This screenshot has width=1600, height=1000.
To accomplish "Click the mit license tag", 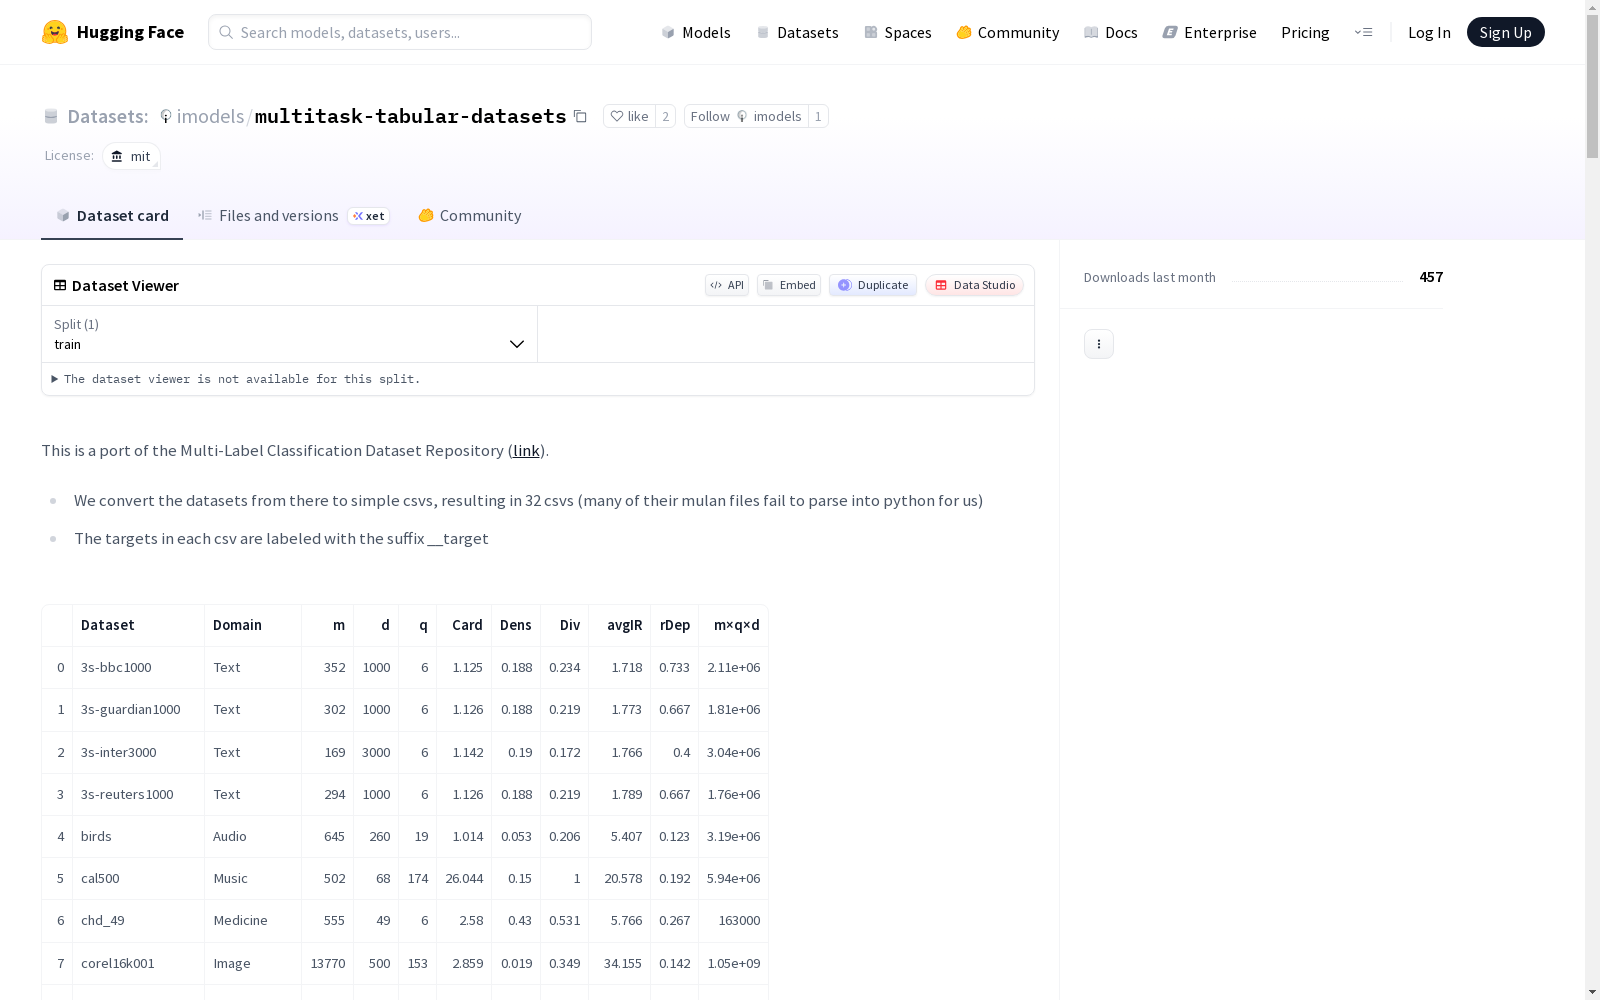I will (131, 156).
